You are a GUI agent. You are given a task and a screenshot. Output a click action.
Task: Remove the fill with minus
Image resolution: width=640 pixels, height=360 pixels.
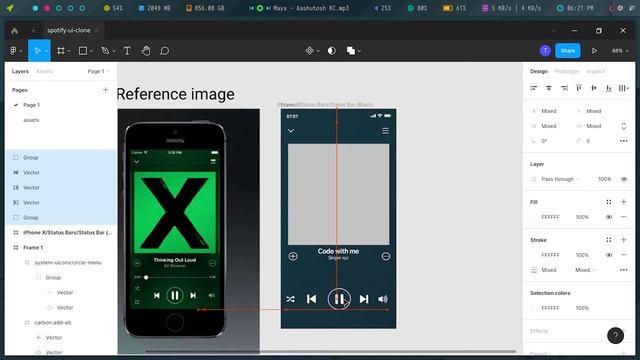(x=624, y=217)
